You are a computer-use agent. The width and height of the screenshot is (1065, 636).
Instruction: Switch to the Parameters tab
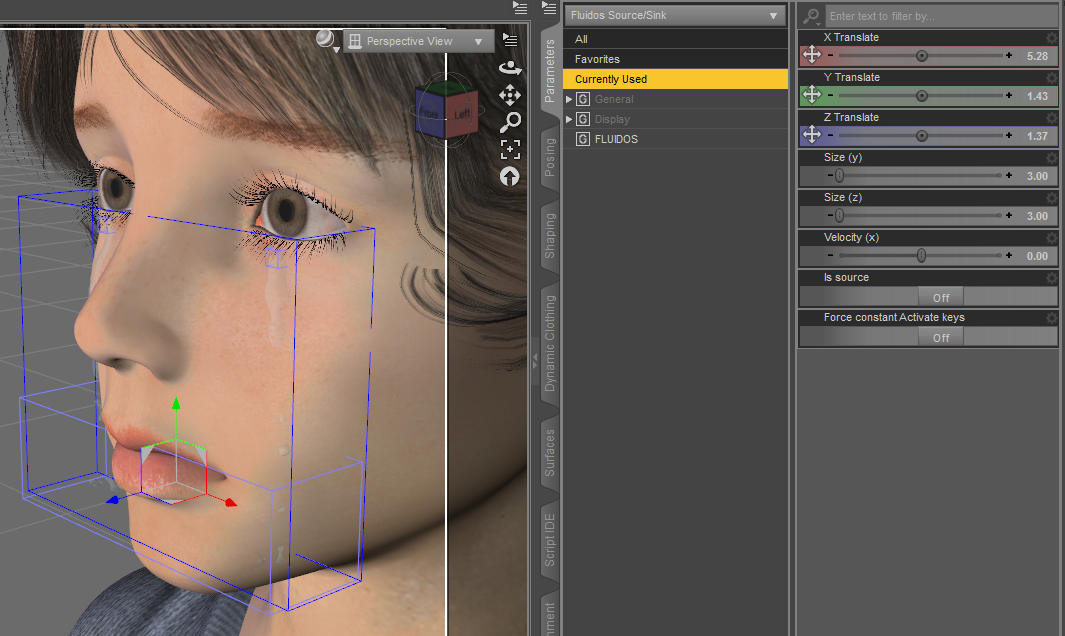[549, 71]
